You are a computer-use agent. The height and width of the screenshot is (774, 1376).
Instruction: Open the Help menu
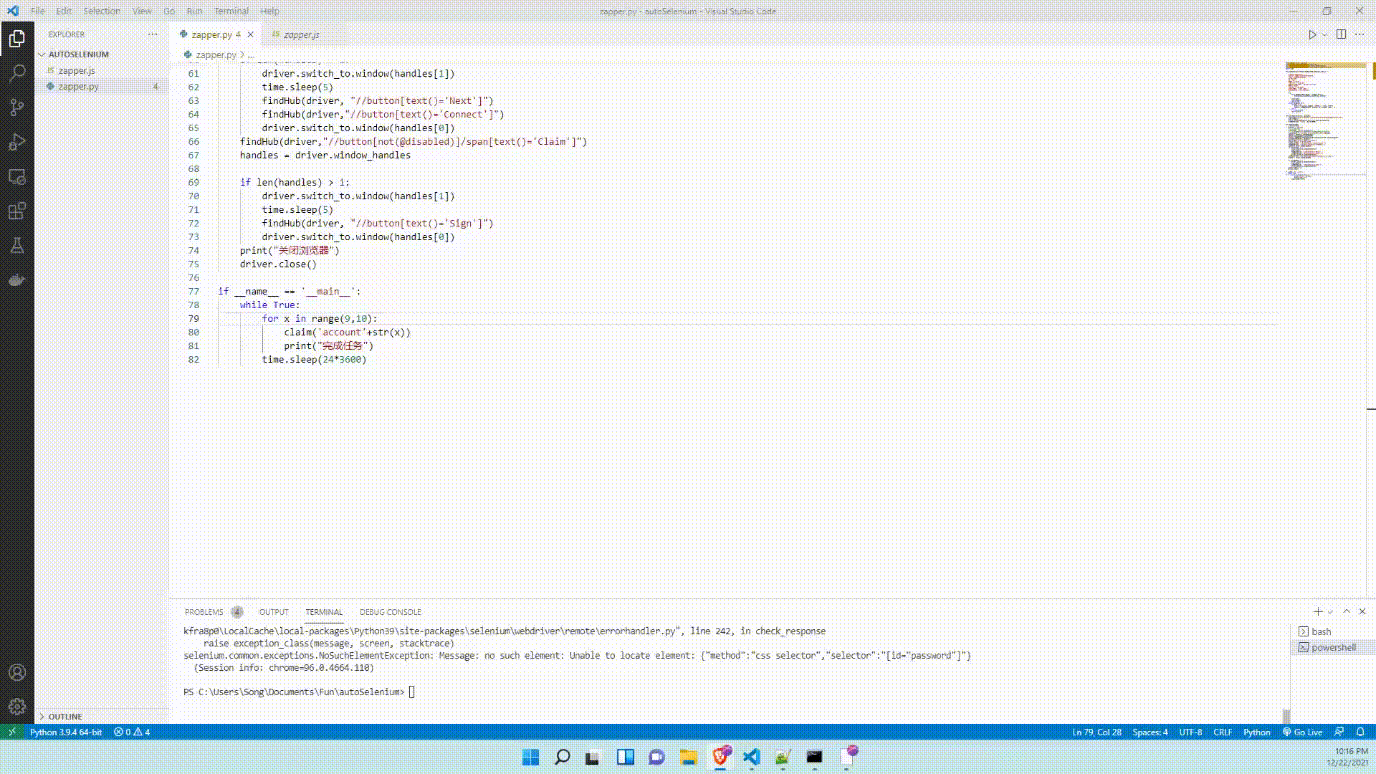pyautogui.click(x=270, y=11)
